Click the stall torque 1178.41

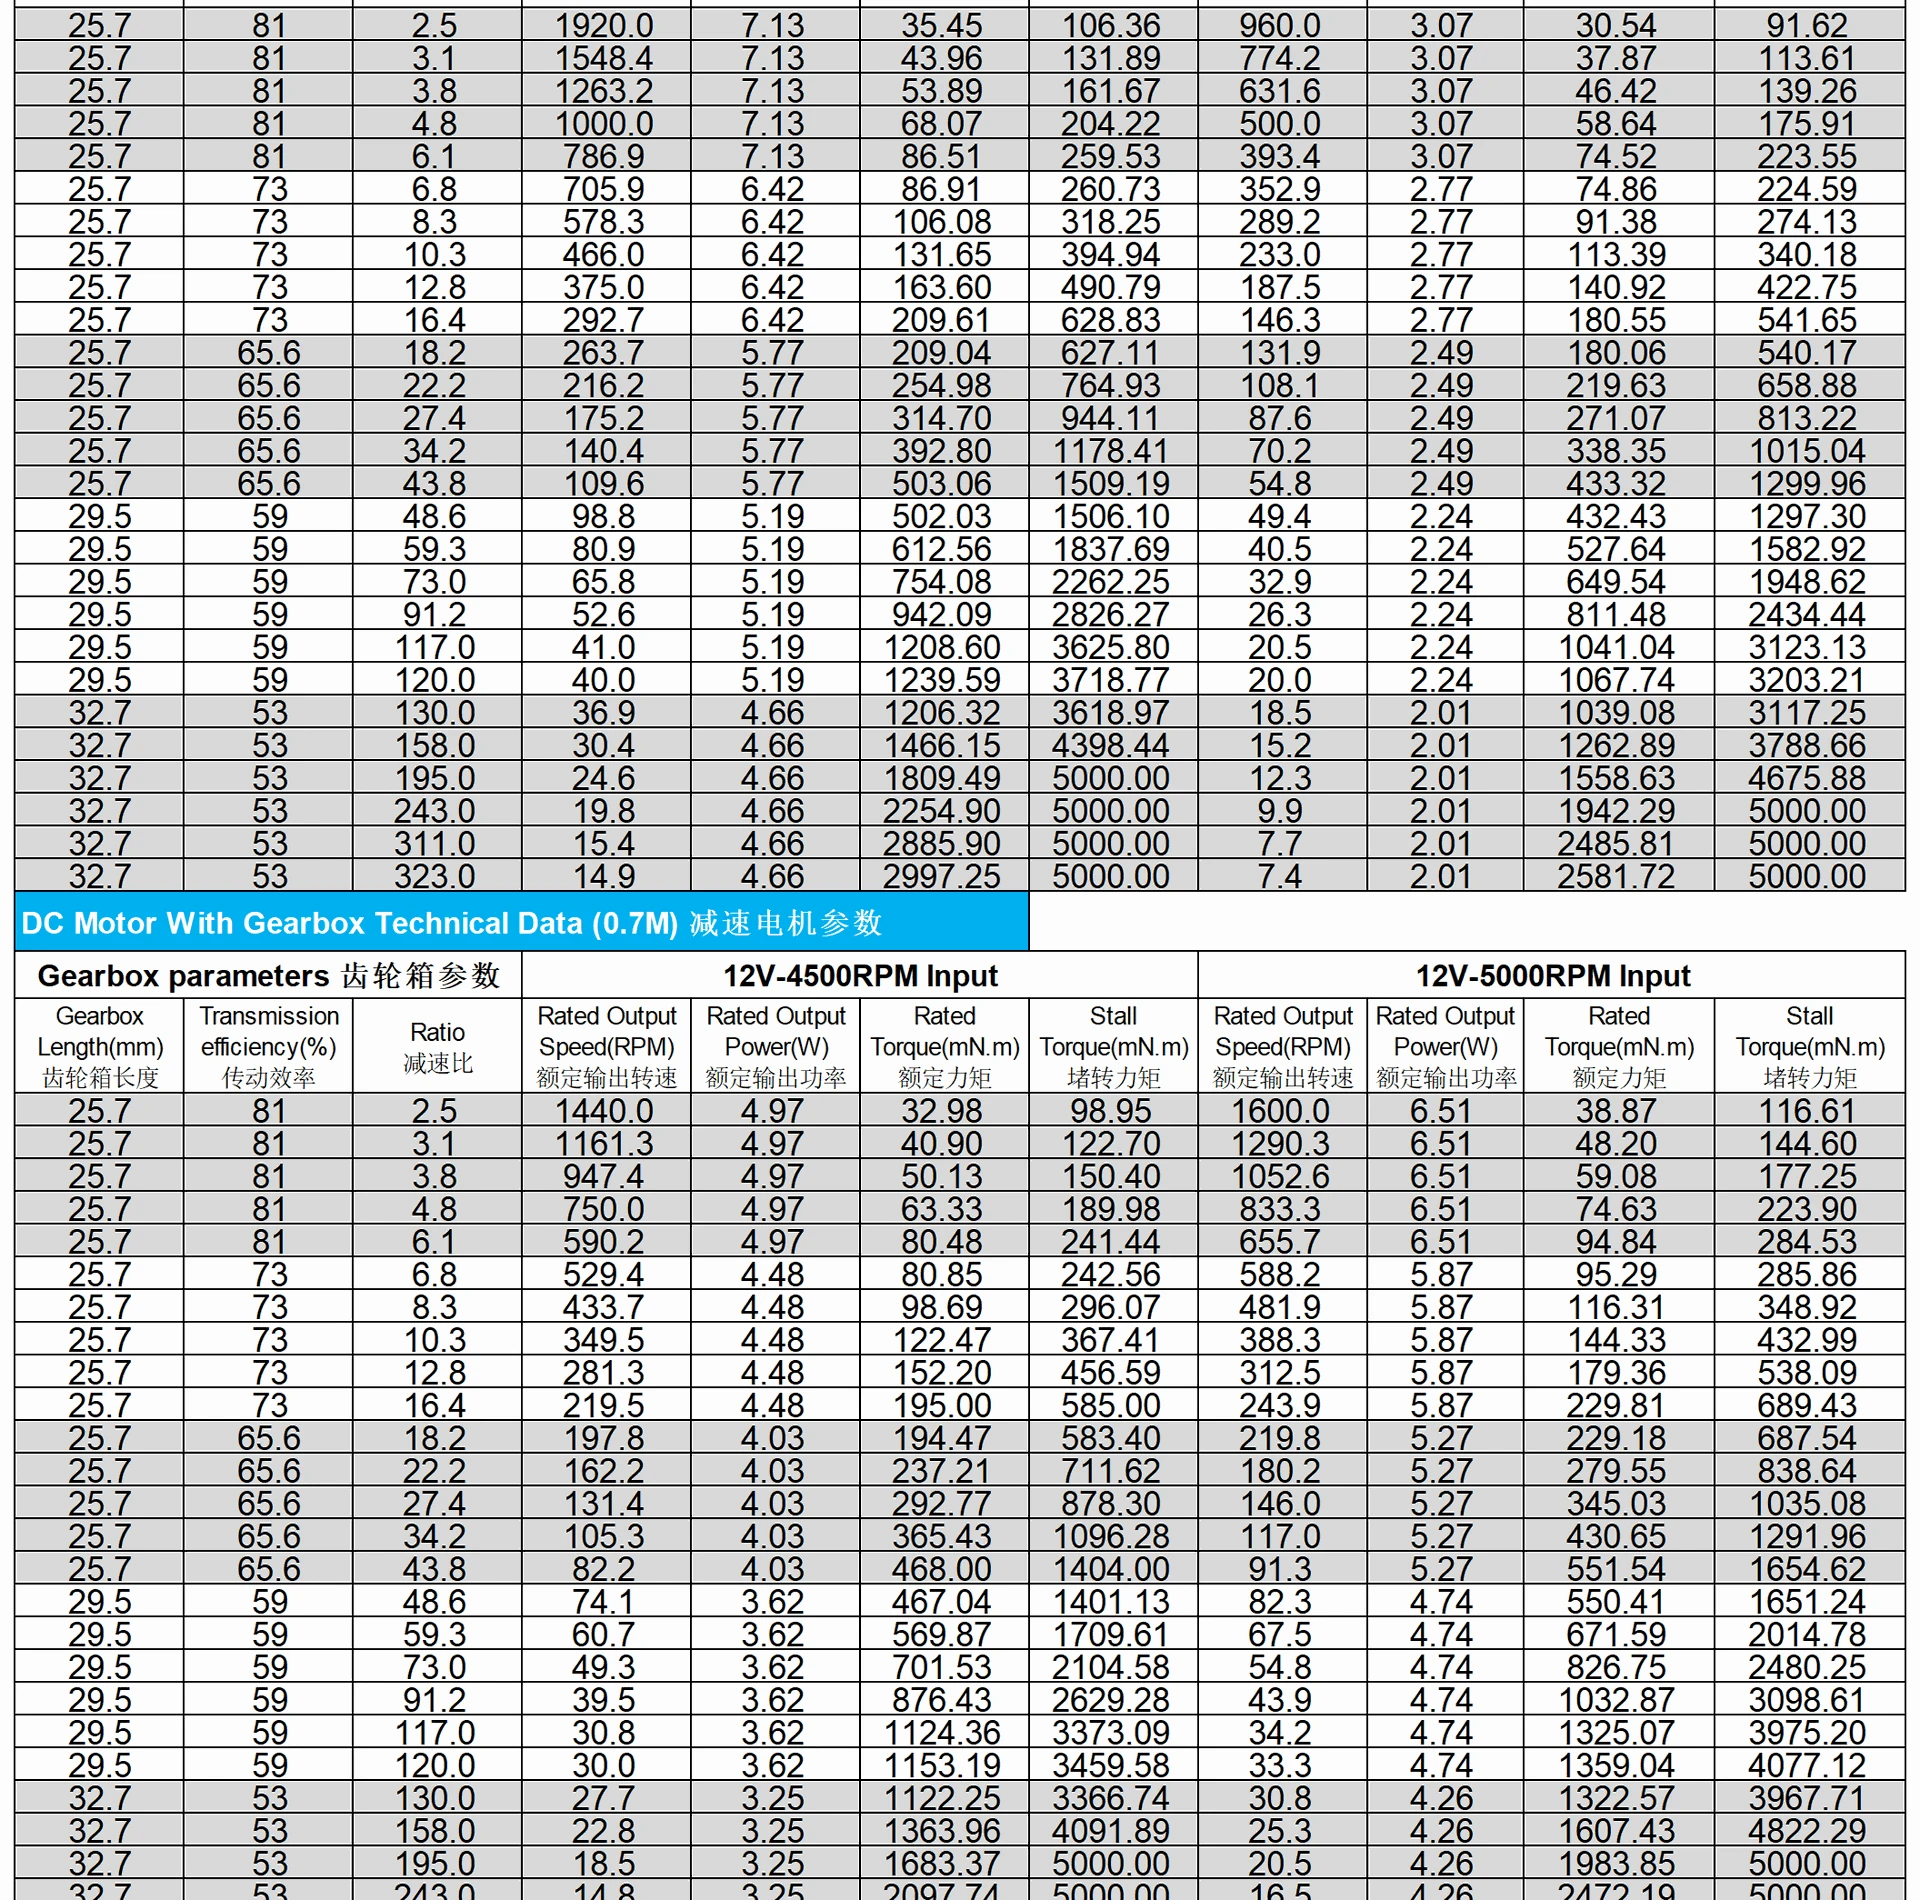tap(1111, 451)
